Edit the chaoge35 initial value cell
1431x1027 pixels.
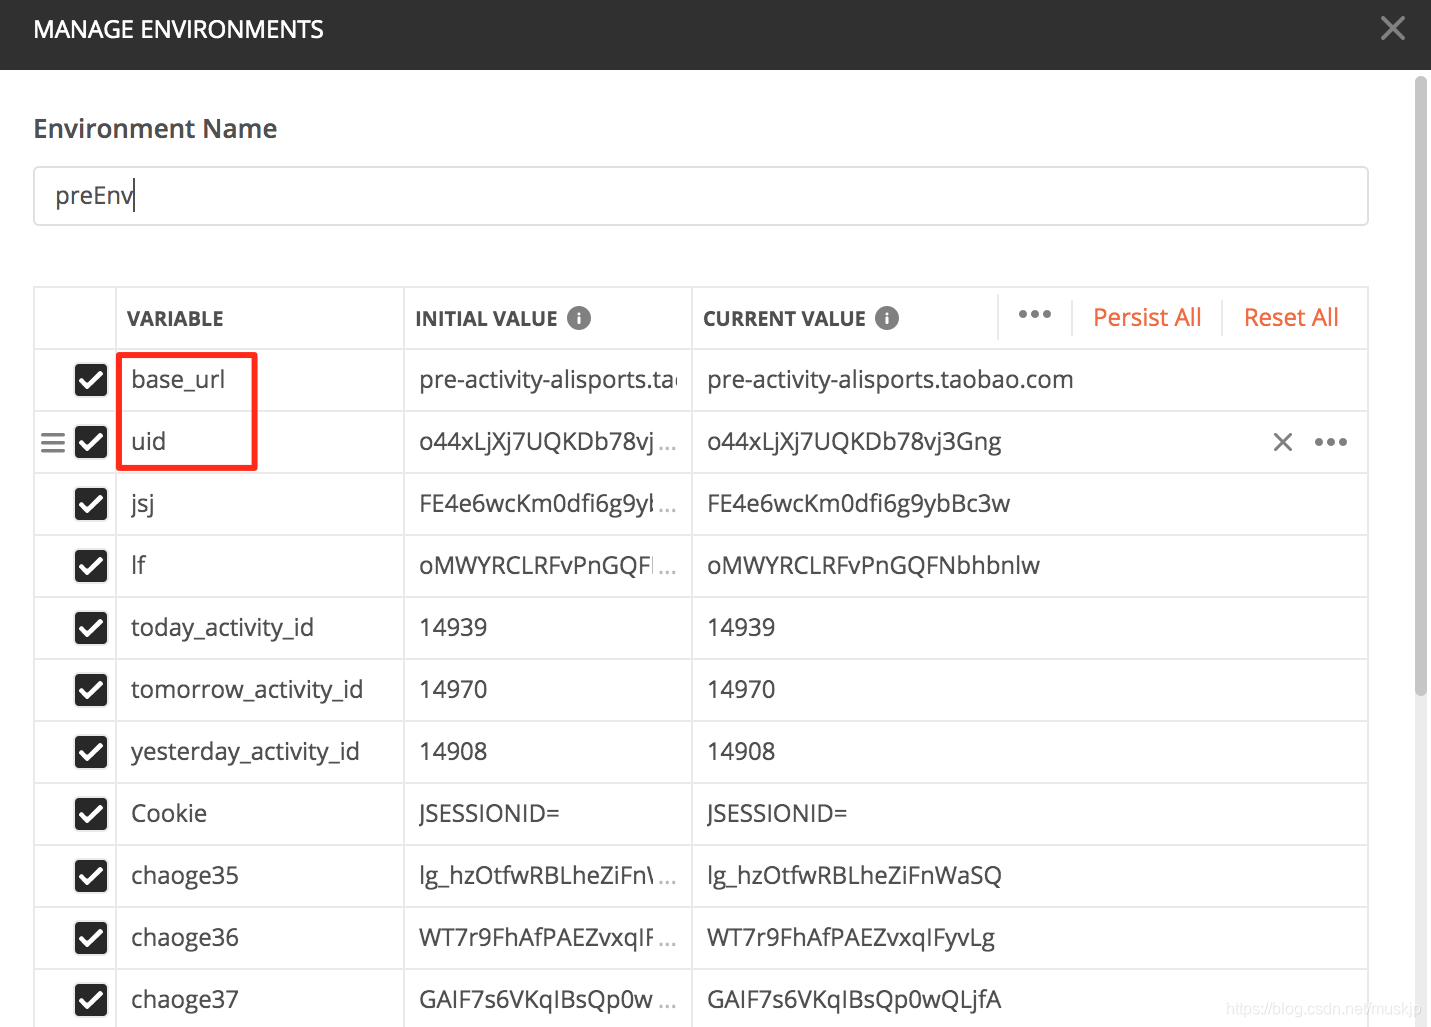click(548, 876)
